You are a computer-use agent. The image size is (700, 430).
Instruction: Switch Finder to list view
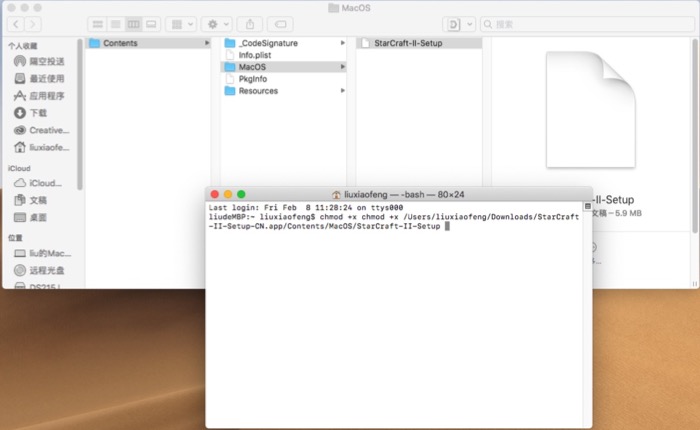click(x=116, y=24)
